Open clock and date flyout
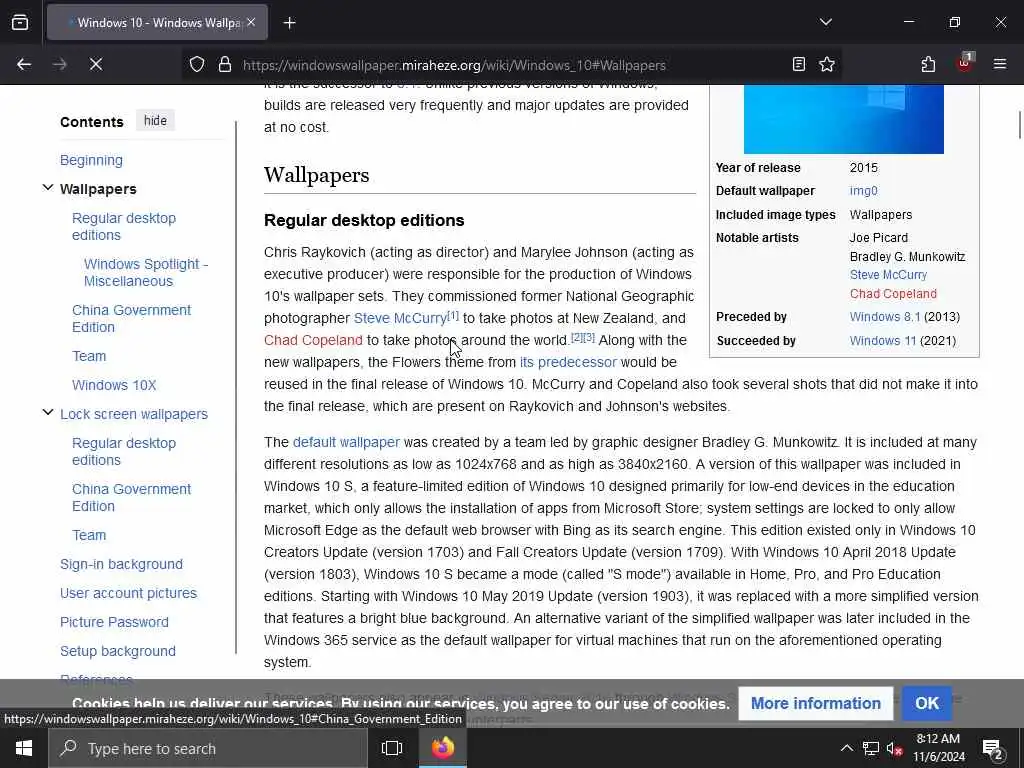This screenshot has width=1024, height=768. coord(938,748)
